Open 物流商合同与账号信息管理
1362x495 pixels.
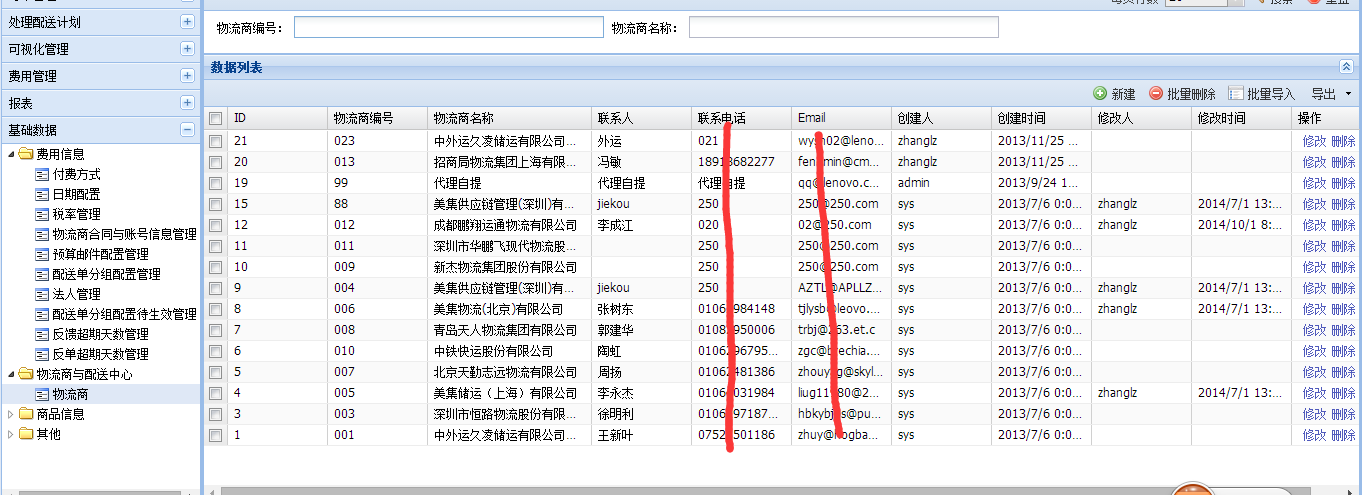point(124,234)
